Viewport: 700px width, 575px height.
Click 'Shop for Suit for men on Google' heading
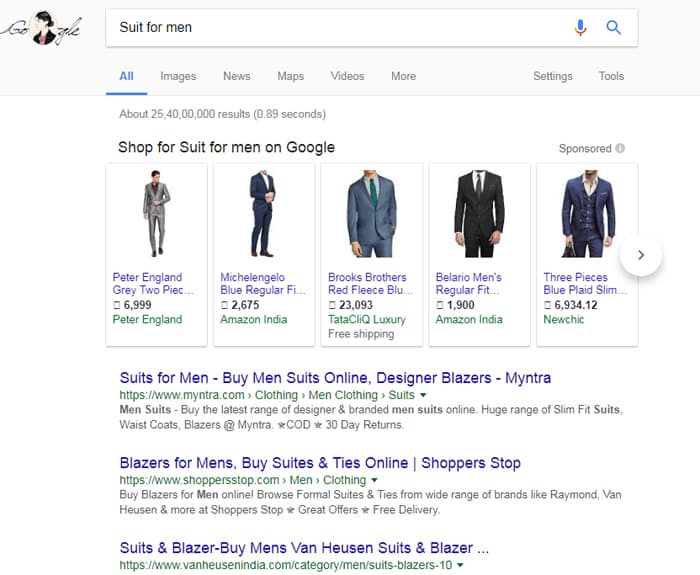pos(226,147)
